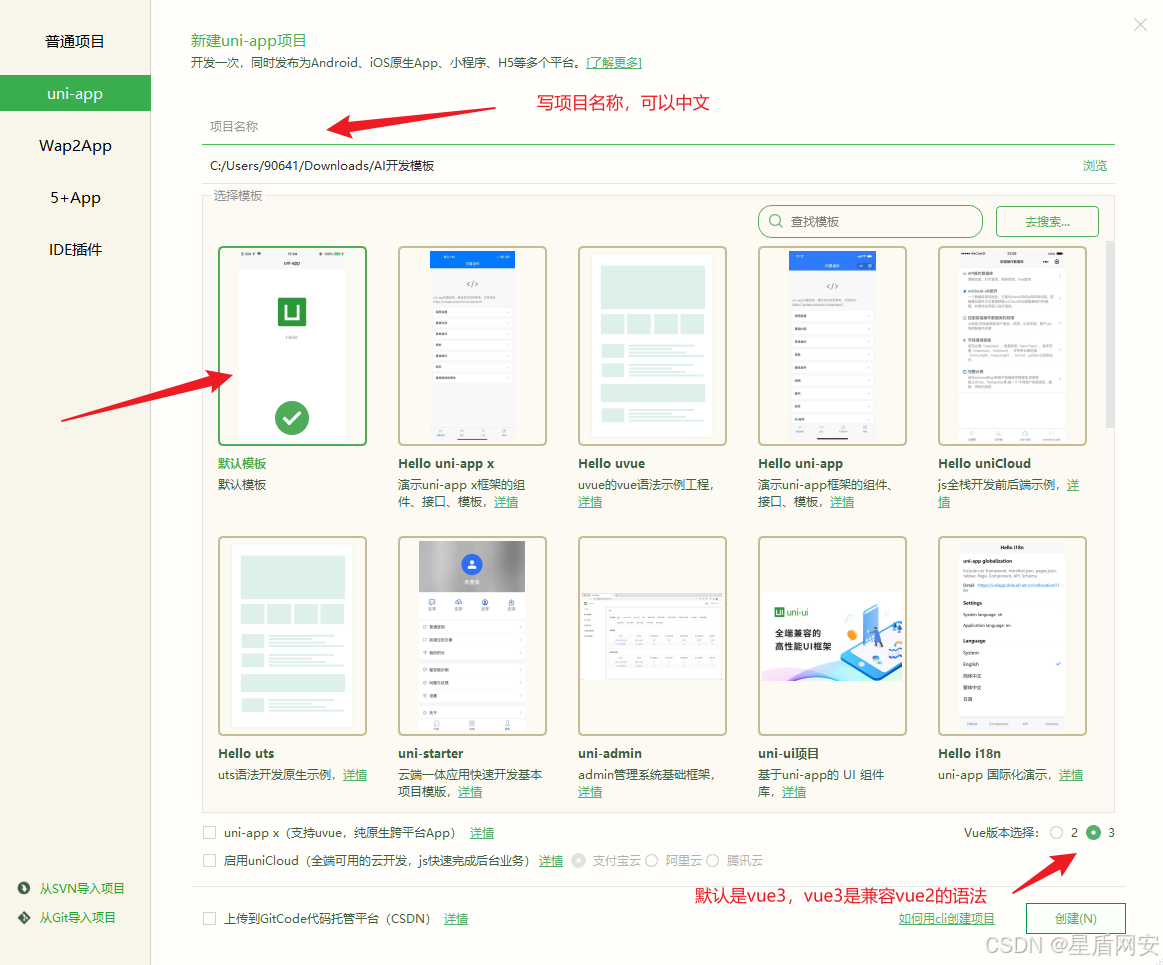Open 详情 link for uni-admin

(590, 792)
